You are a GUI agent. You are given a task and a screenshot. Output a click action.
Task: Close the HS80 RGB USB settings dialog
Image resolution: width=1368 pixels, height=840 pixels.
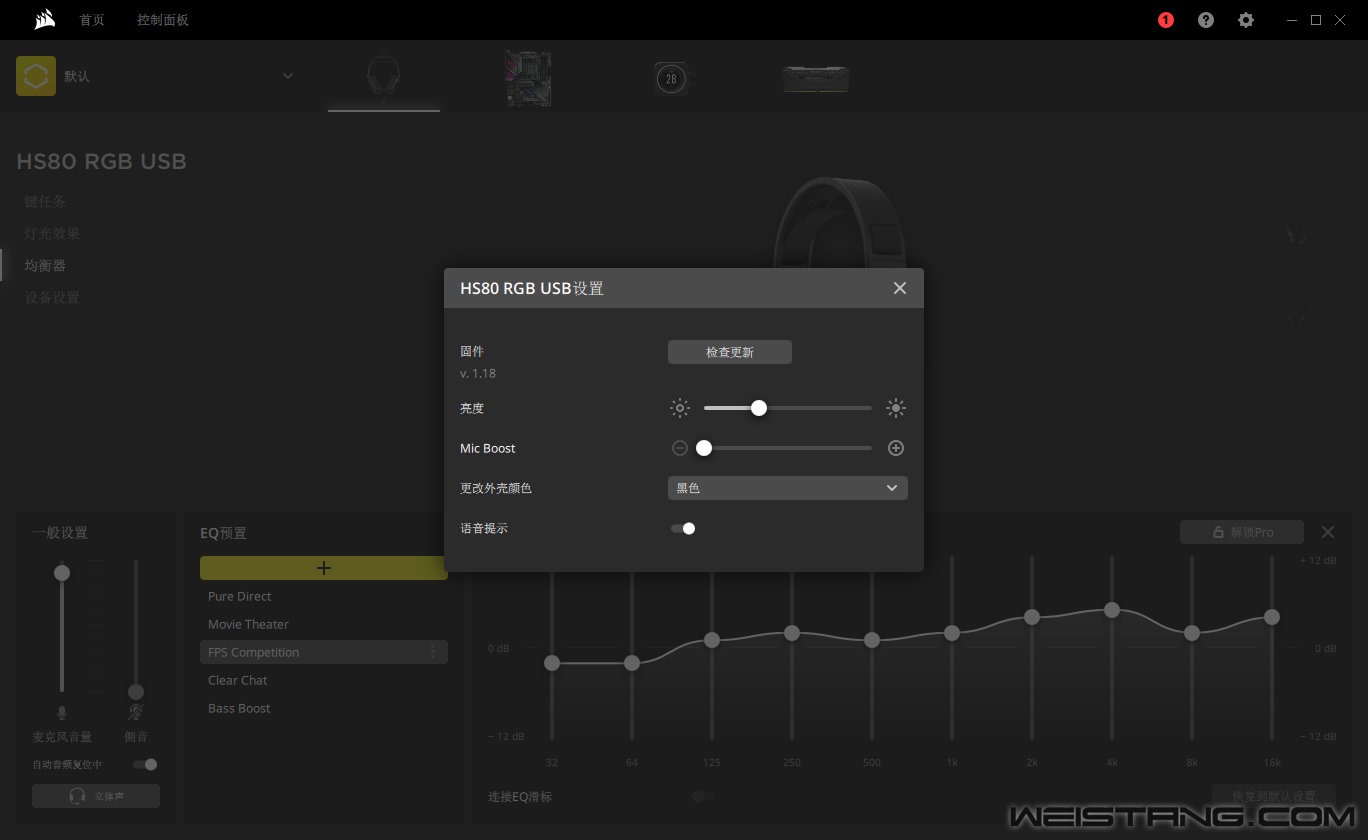900,288
